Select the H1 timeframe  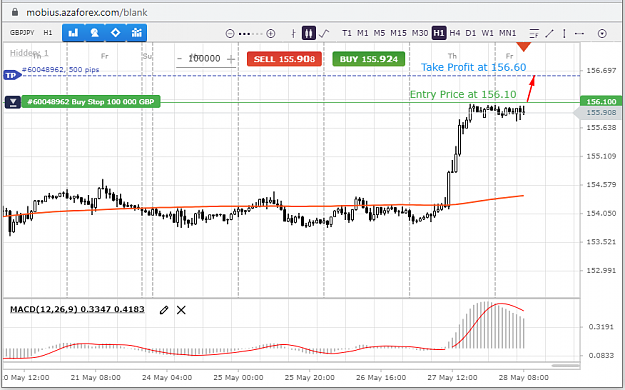[439, 33]
